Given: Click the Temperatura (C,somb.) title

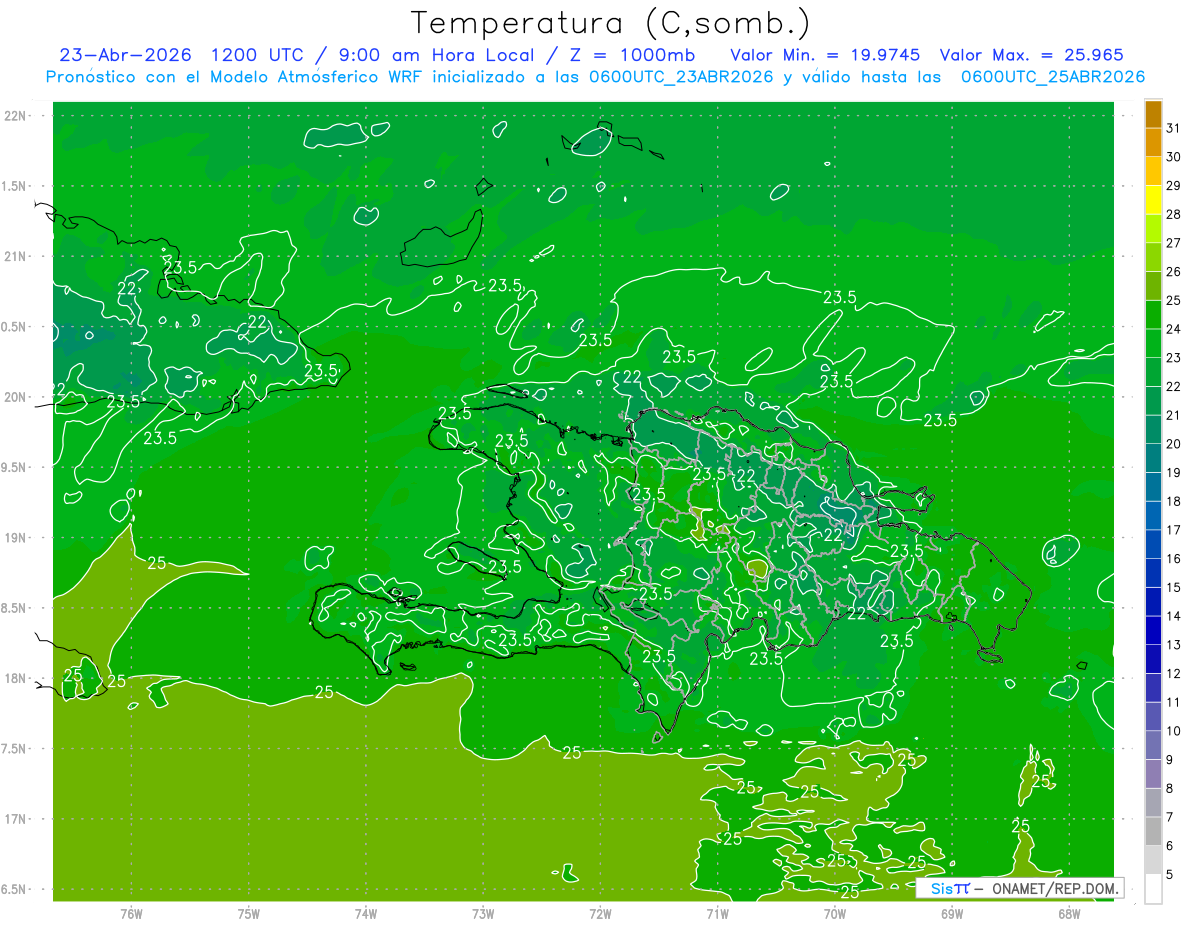Looking at the screenshot, I should tap(611, 23).
